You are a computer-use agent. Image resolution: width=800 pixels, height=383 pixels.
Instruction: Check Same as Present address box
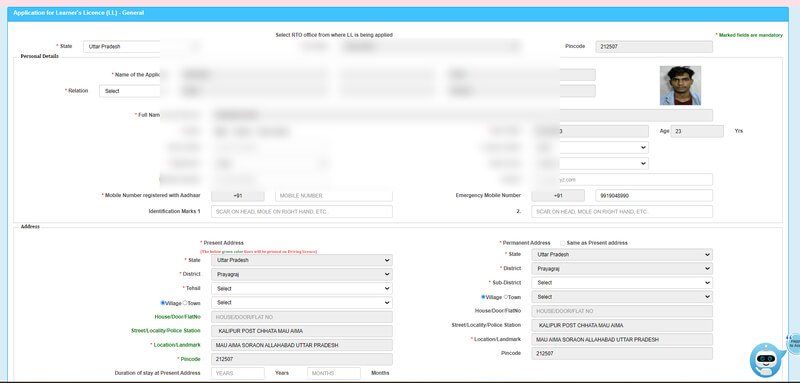pyautogui.click(x=562, y=243)
